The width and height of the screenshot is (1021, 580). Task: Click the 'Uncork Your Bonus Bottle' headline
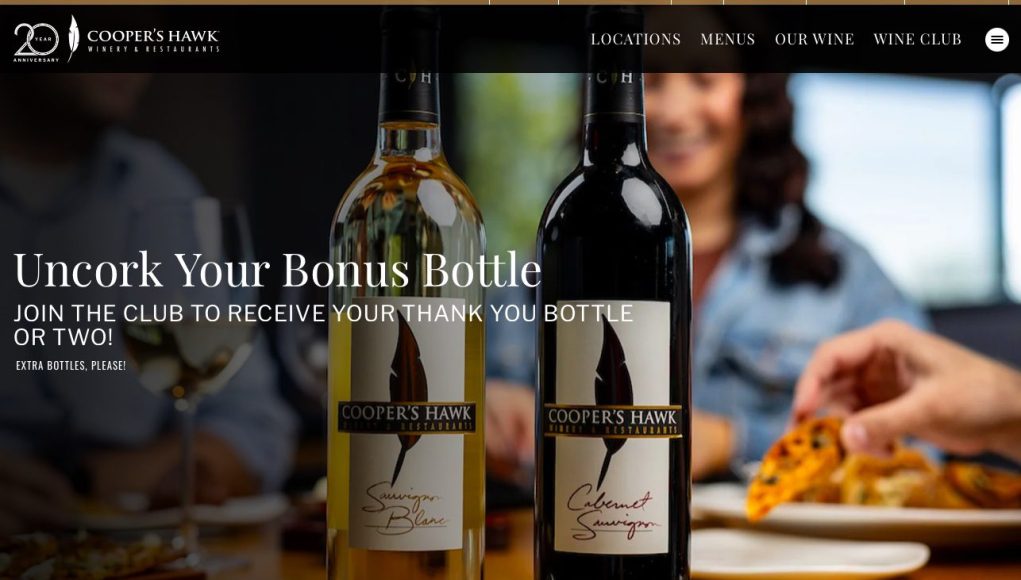coord(277,269)
